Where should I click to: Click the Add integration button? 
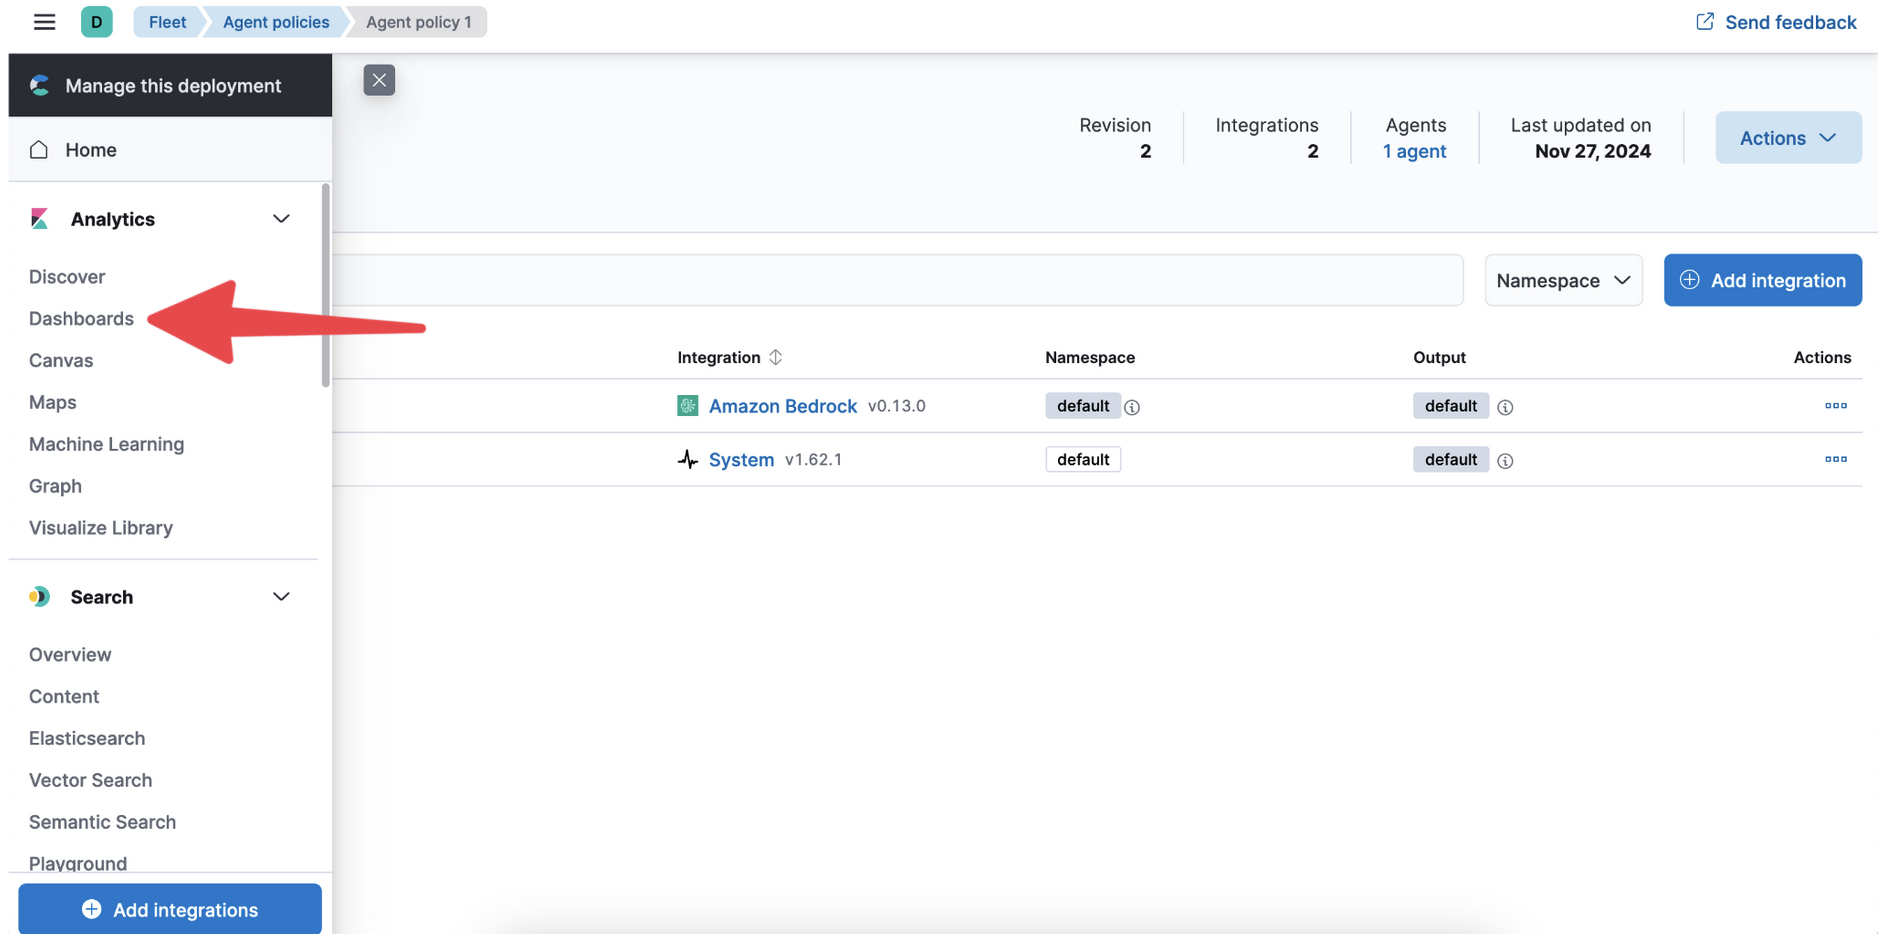(x=1762, y=280)
